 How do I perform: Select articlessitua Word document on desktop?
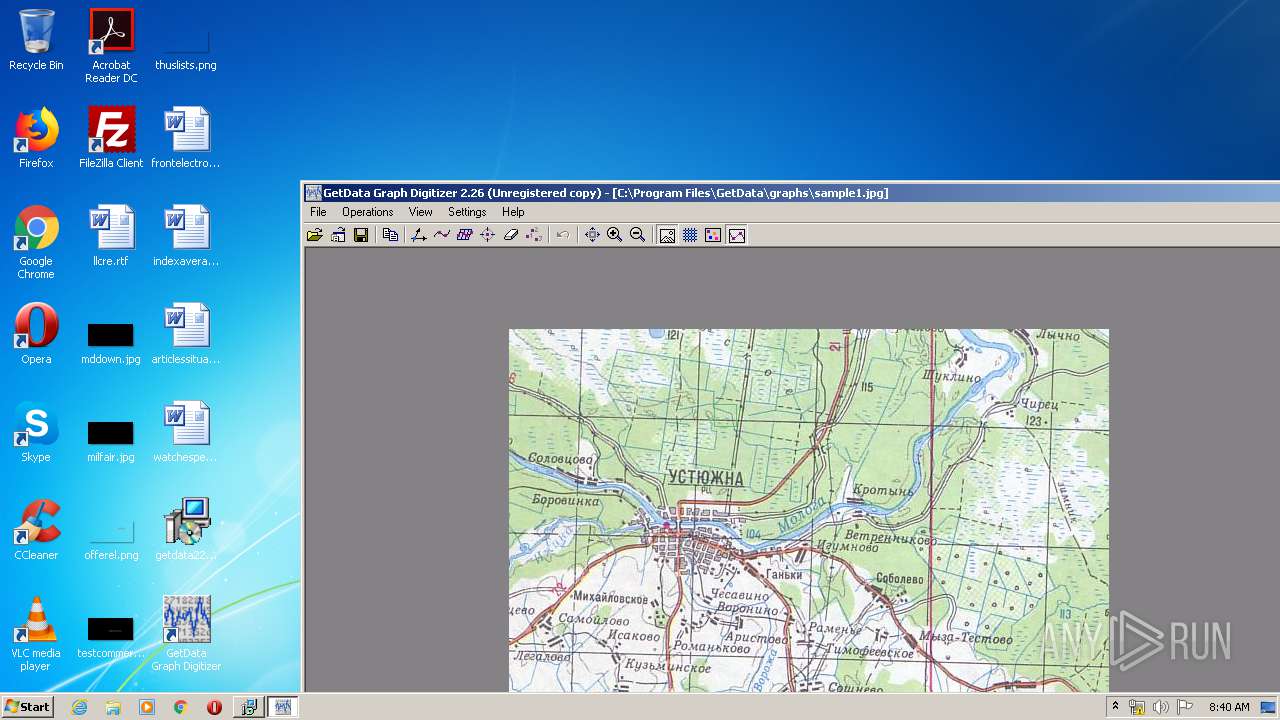186,334
